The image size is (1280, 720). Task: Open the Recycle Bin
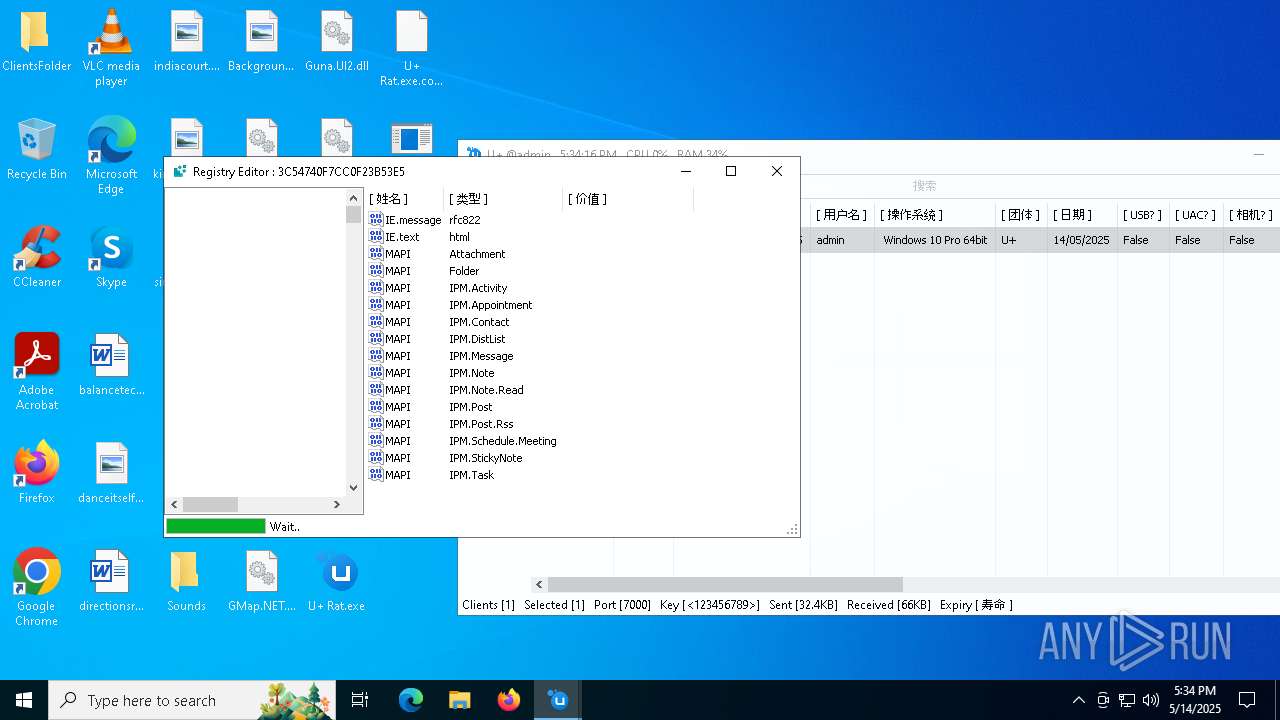(36, 150)
